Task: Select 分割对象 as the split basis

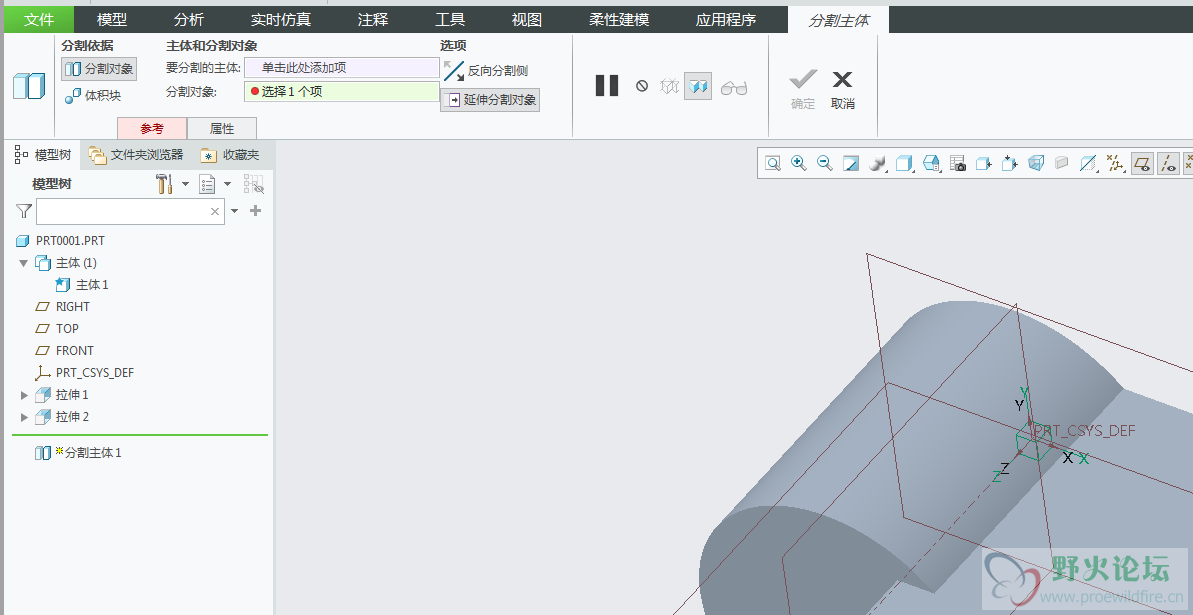Action: (x=99, y=69)
